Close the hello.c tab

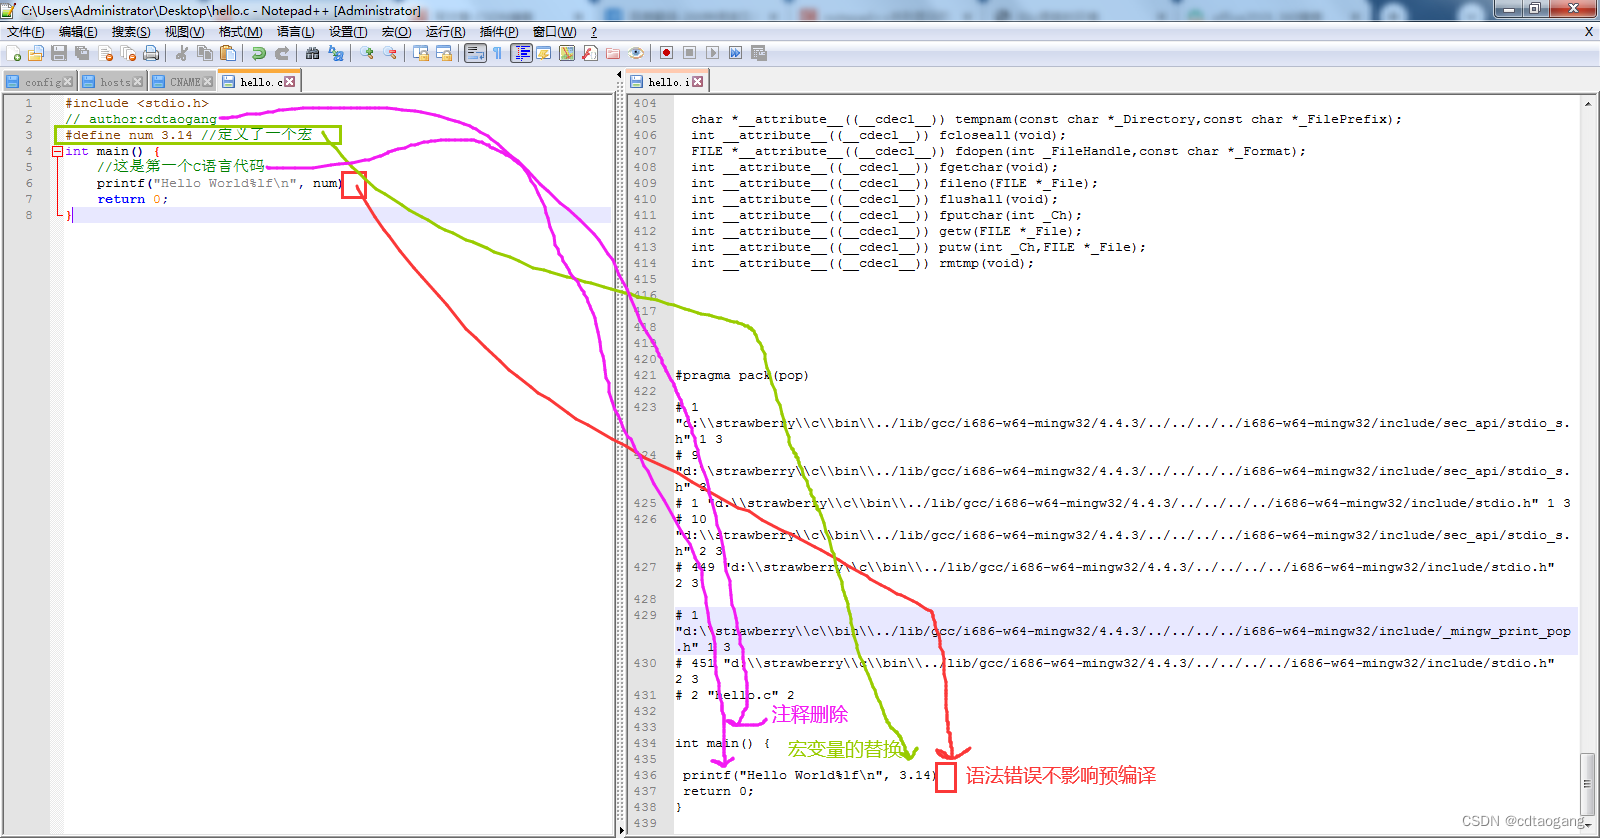click(290, 82)
